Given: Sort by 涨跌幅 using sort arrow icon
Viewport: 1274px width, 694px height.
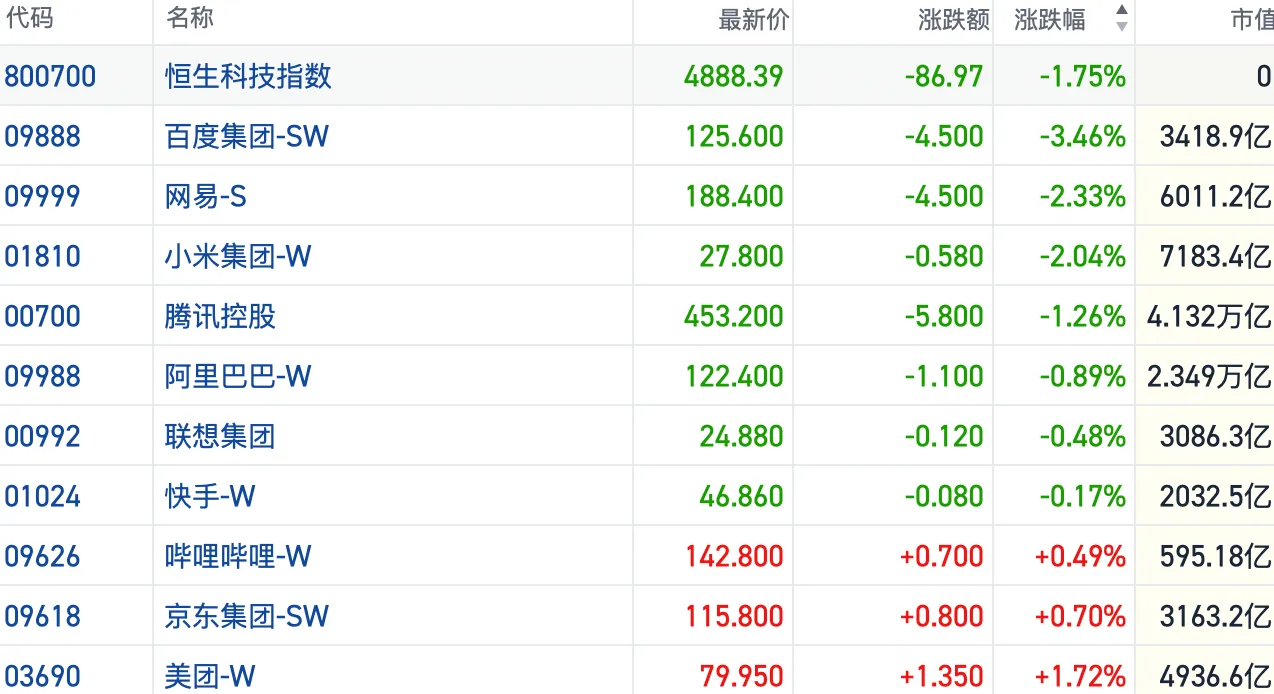Looking at the screenshot, I should [x=1122, y=18].
